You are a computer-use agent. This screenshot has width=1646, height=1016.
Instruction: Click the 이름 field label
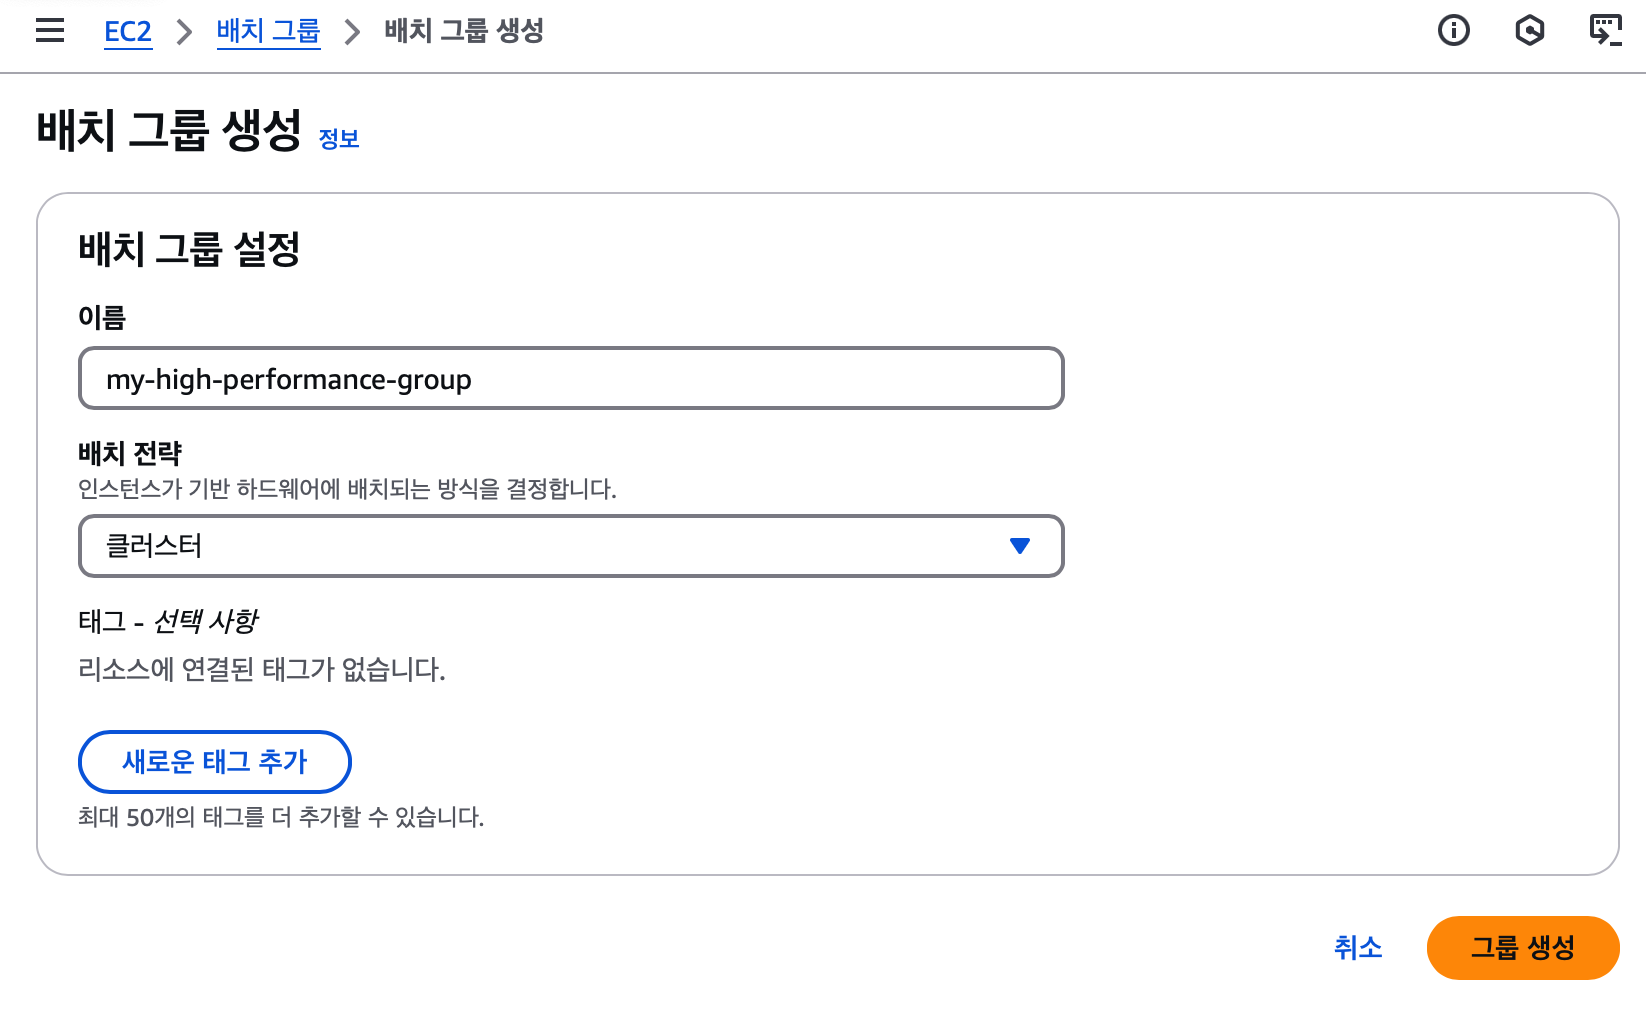click(102, 318)
